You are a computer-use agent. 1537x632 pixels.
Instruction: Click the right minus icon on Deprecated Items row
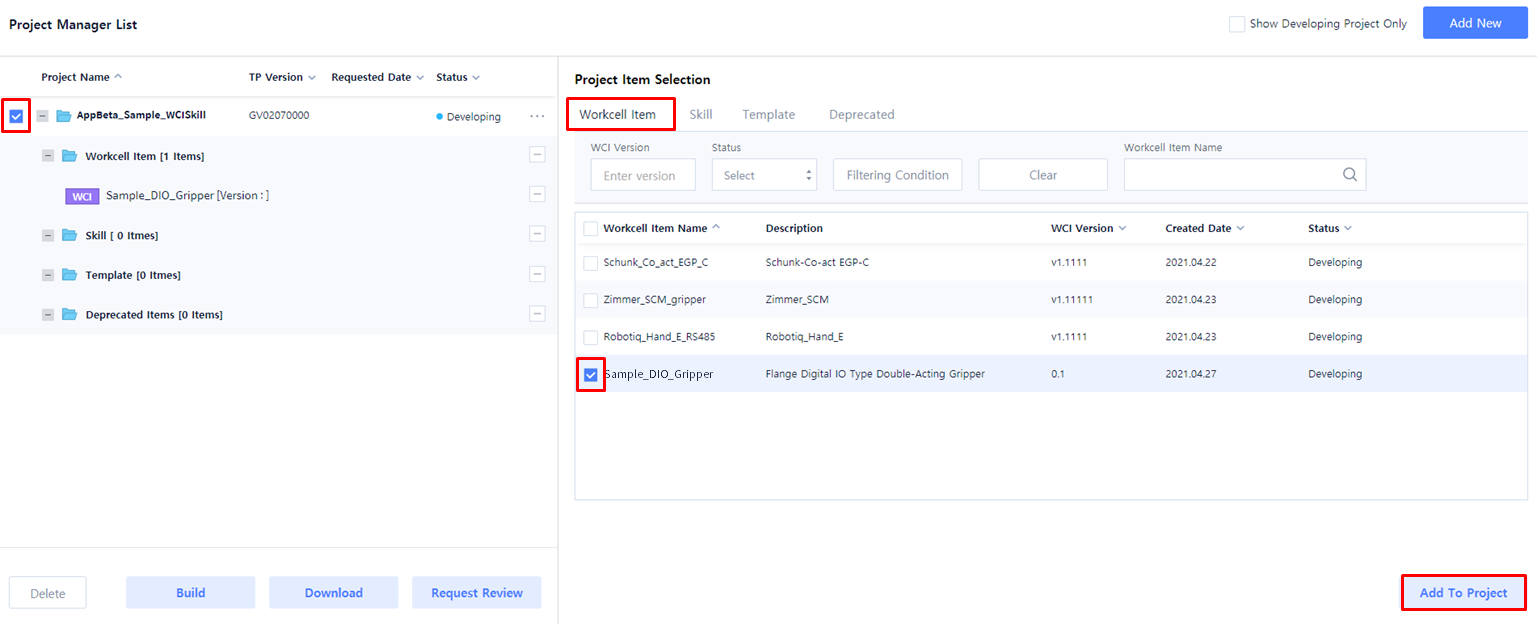537,314
